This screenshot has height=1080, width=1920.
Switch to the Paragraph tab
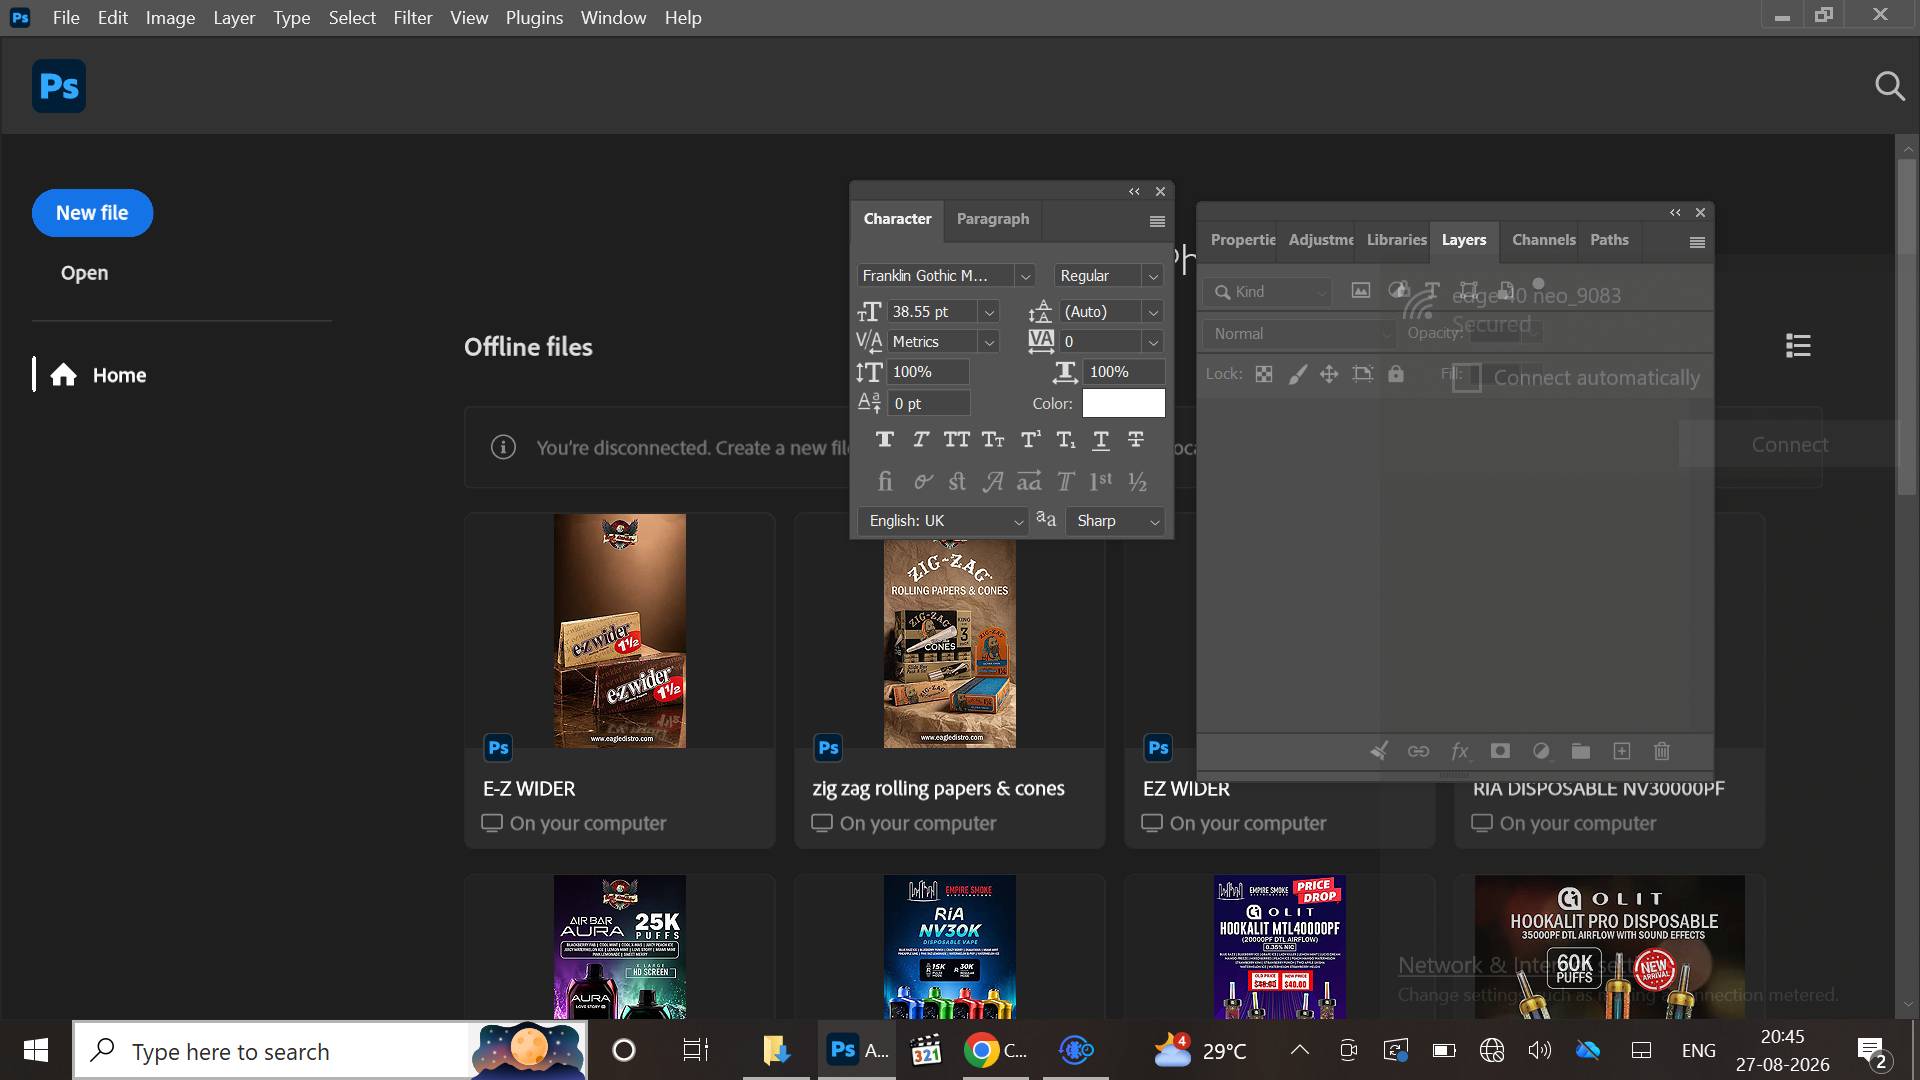point(992,219)
